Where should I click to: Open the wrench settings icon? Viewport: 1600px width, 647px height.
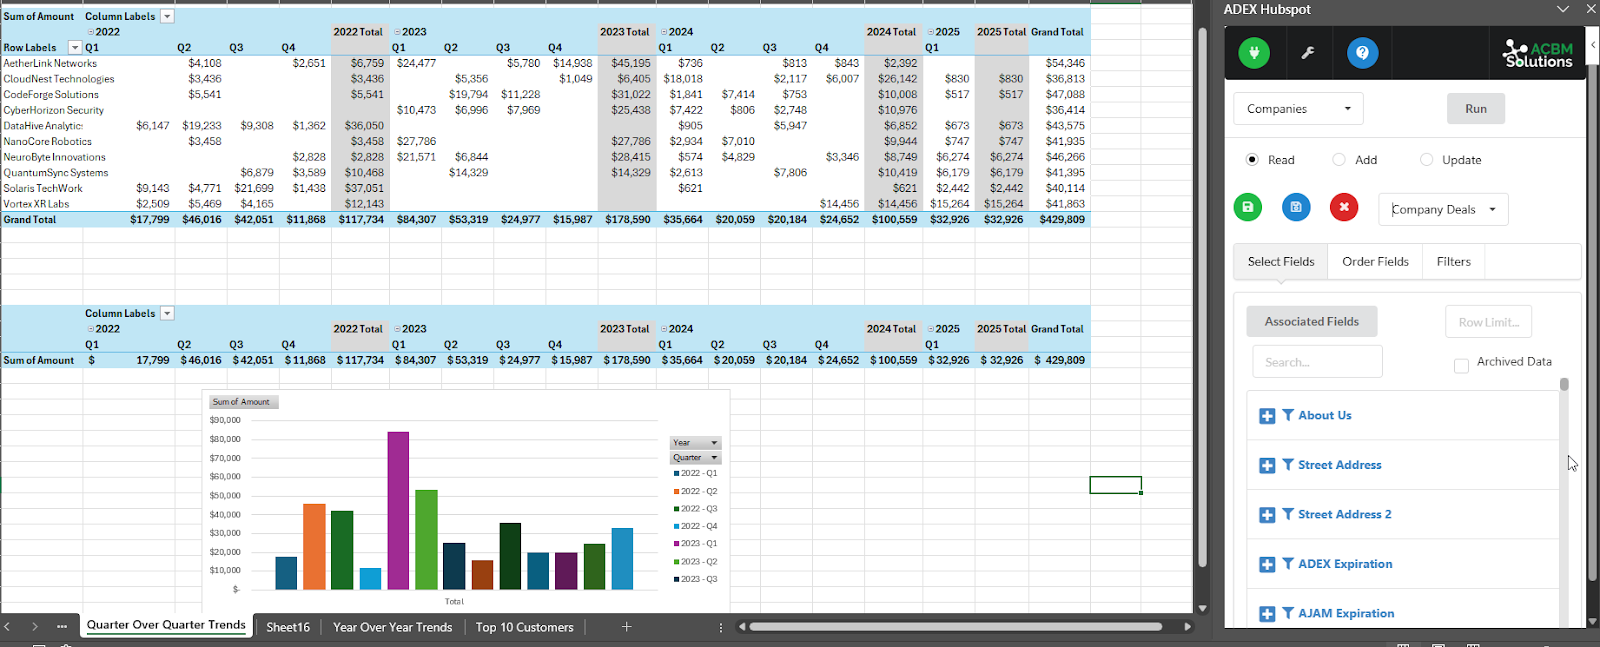click(x=1307, y=53)
